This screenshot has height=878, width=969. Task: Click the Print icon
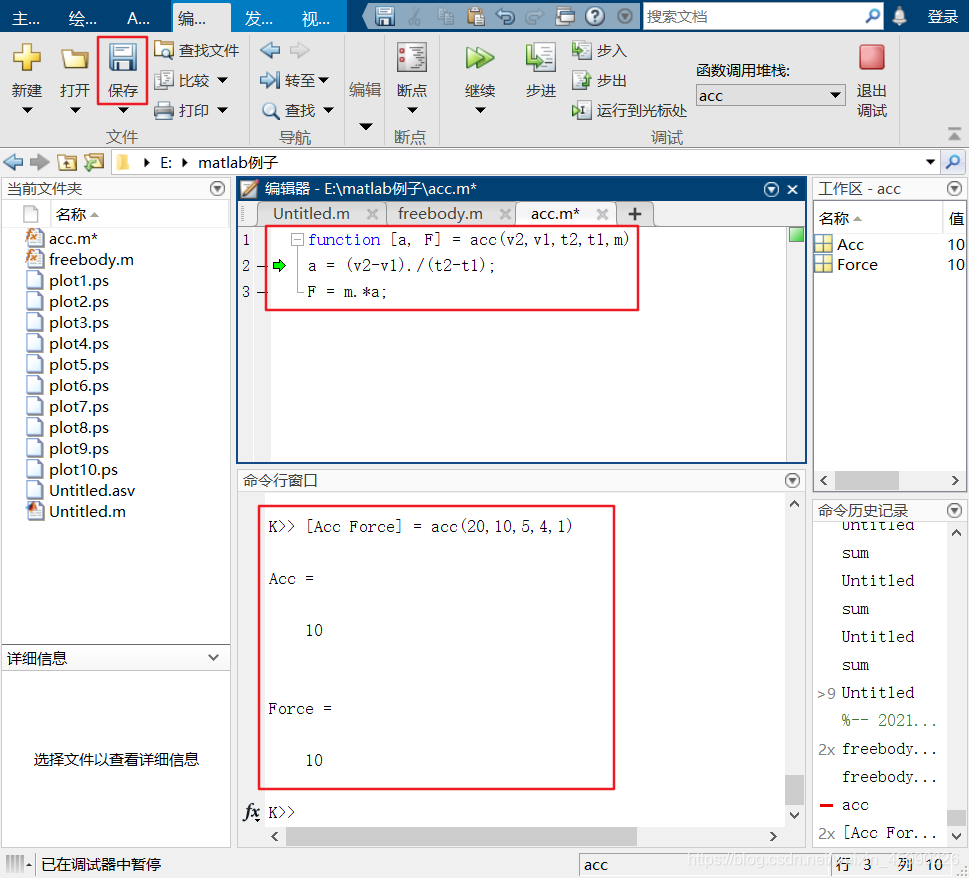[164, 111]
